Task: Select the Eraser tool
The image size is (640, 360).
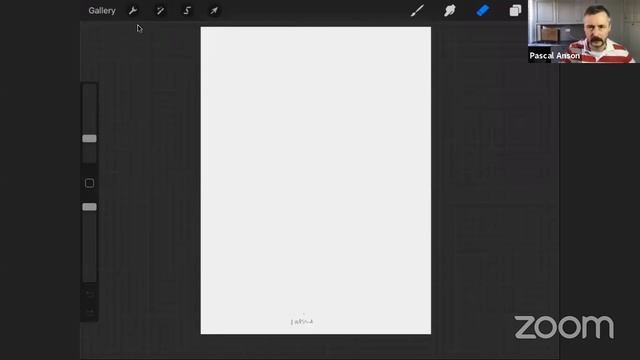Action: pos(482,11)
